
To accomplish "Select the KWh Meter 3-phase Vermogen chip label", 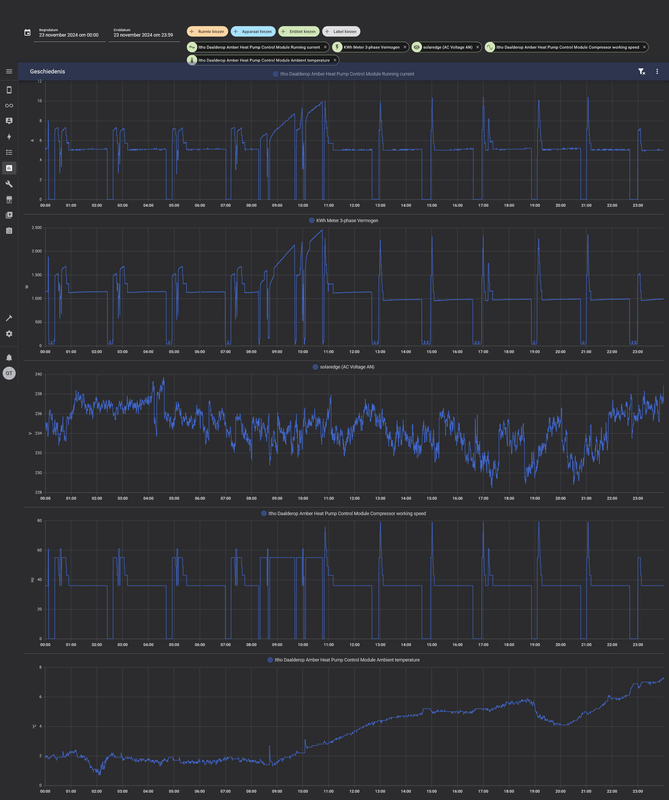I will click(371, 47).
